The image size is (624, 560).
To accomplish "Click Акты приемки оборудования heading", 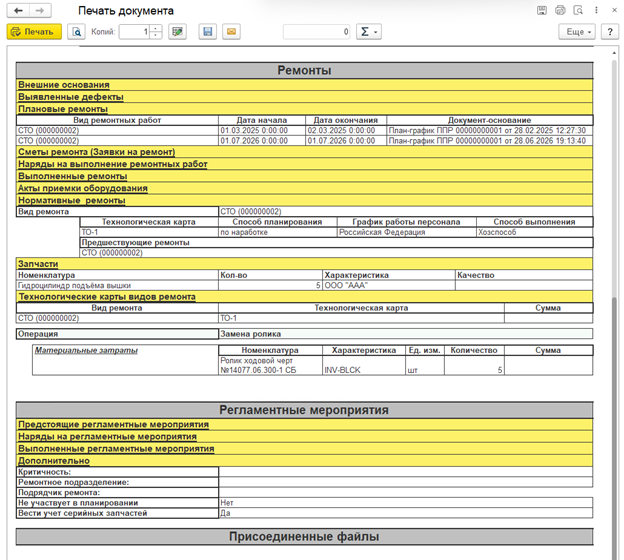I will pyautogui.click(x=83, y=188).
